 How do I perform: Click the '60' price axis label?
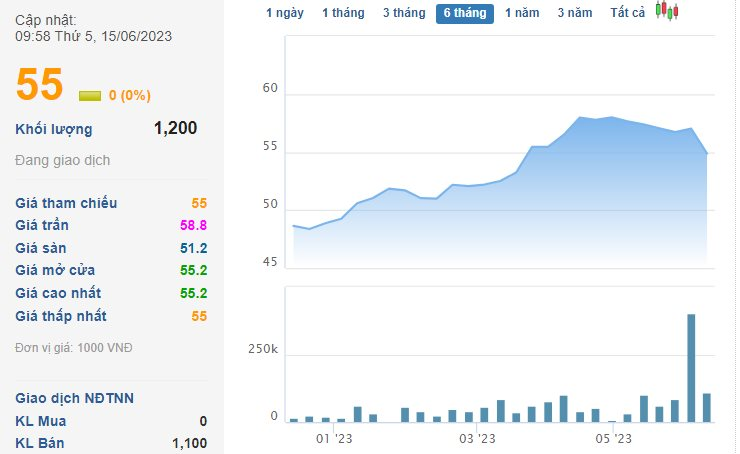tap(270, 88)
